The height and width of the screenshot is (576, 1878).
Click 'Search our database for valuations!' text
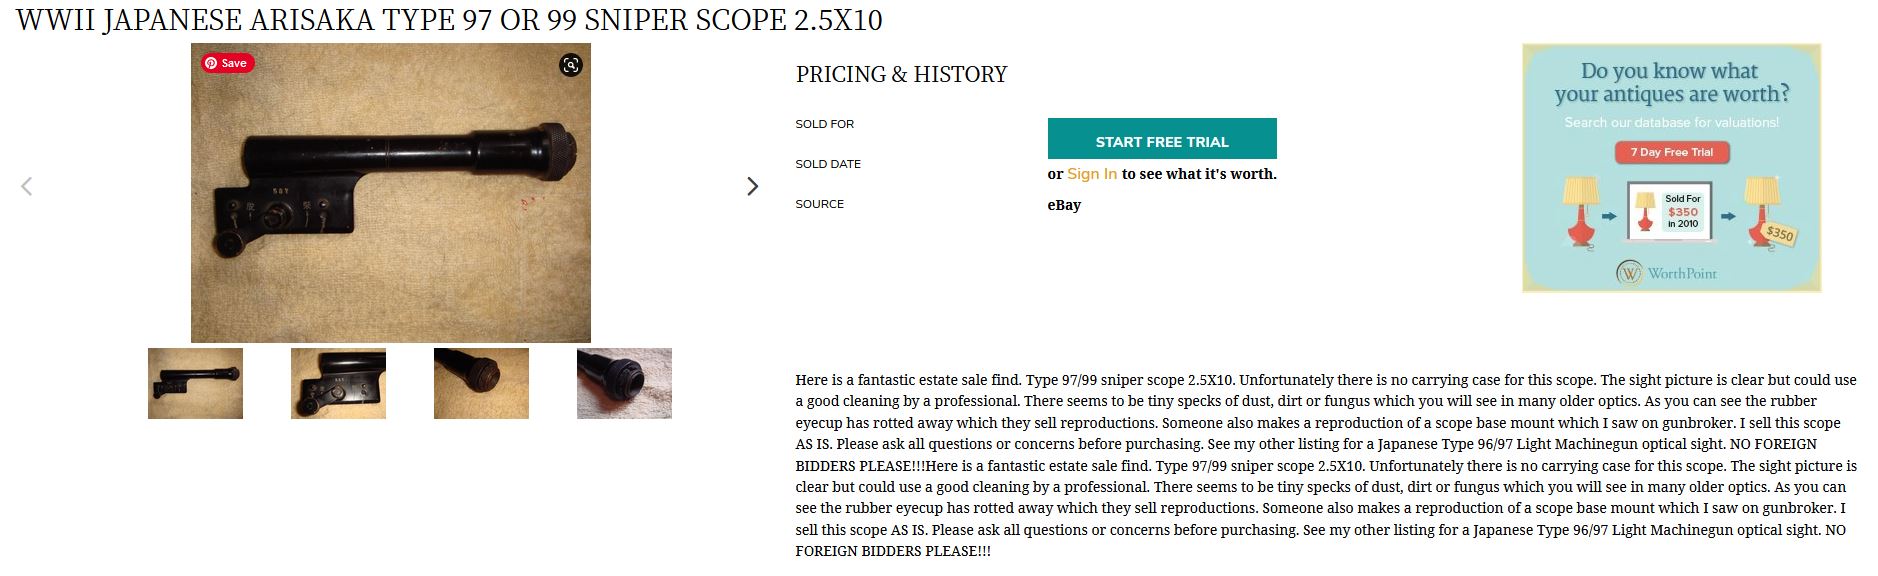(x=1671, y=122)
